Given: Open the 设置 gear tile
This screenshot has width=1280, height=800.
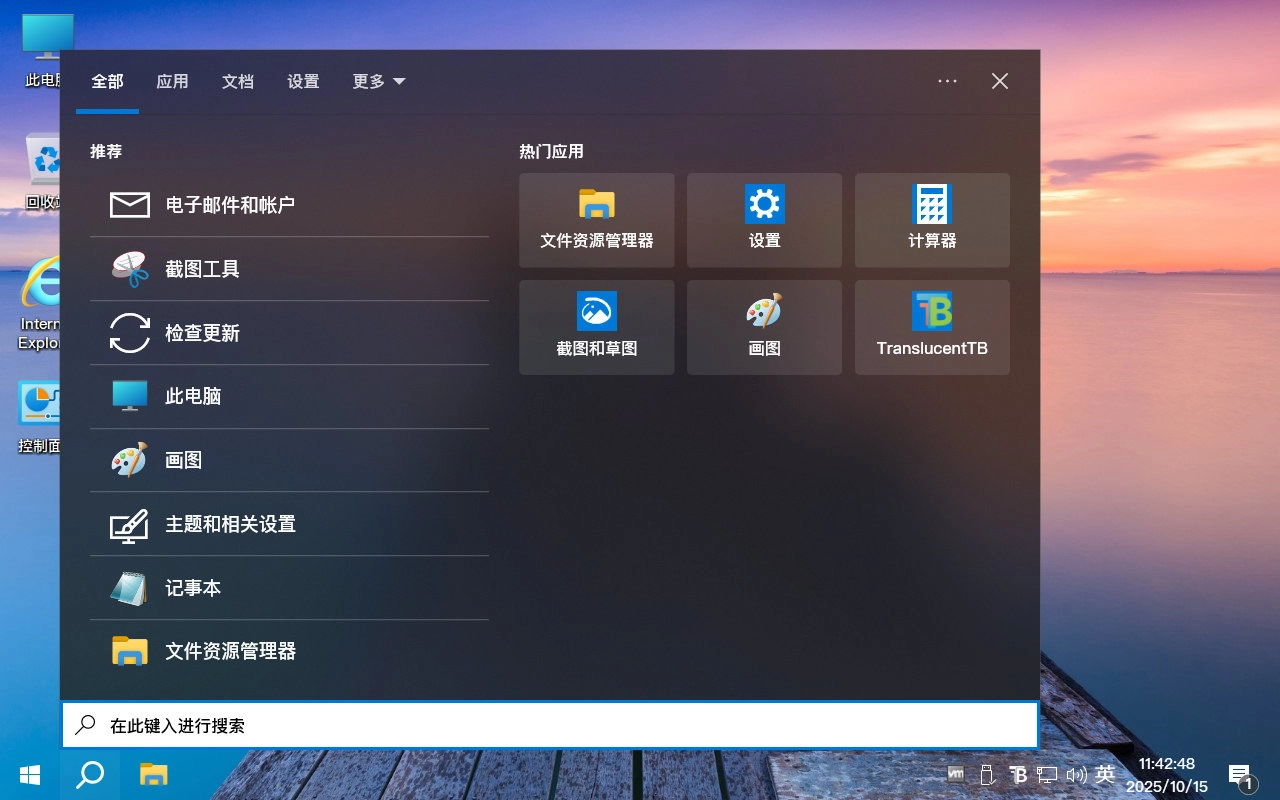Looking at the screenshot, I should pos(764,220).
